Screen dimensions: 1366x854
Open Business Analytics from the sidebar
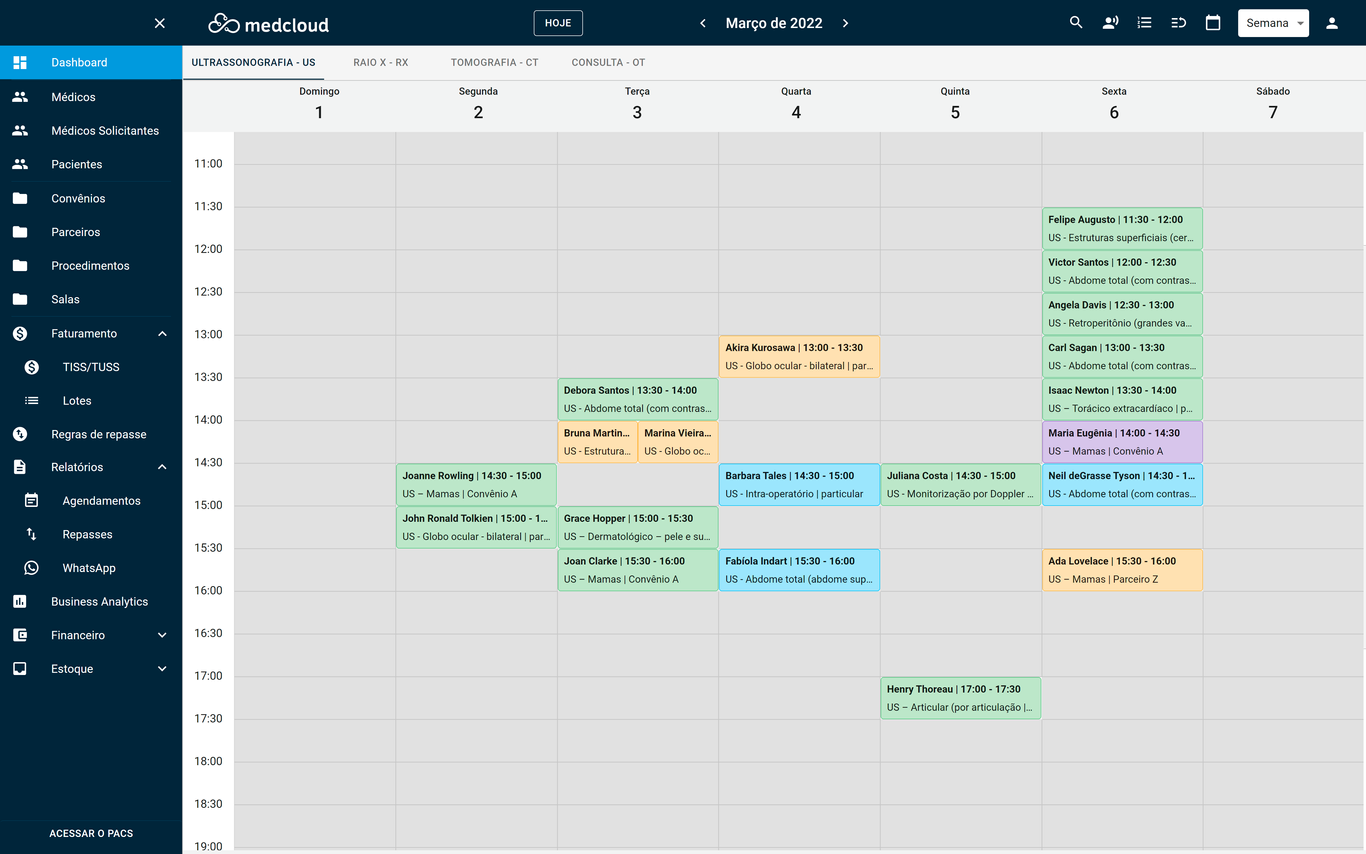[99, 602]
